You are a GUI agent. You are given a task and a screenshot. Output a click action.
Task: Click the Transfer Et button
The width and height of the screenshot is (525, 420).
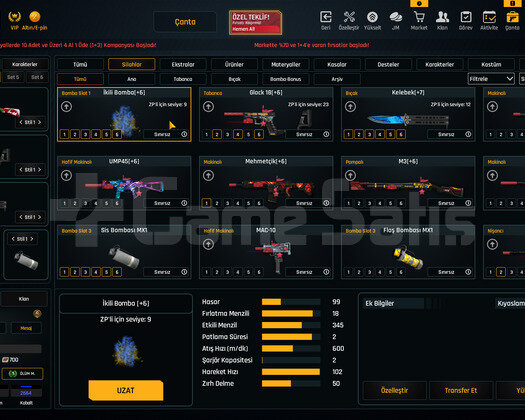pyautogui.click(x=461, y=391)
